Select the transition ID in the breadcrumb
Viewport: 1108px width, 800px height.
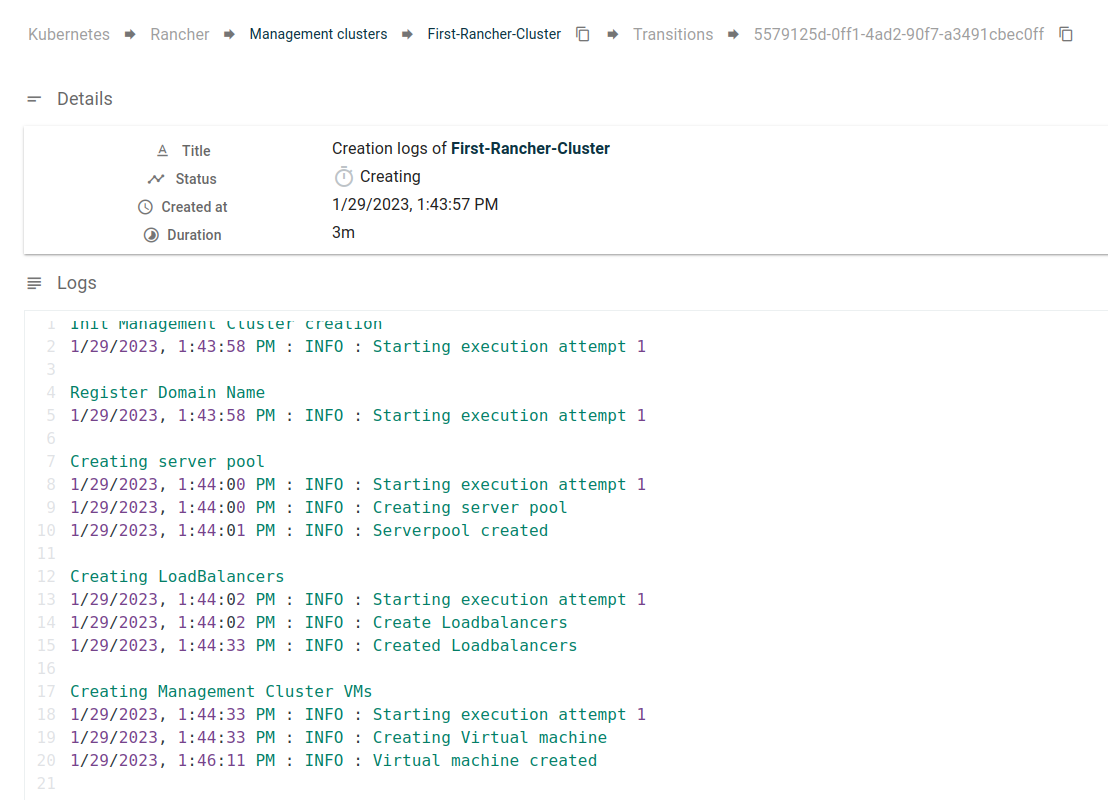[x=897, y=33]
